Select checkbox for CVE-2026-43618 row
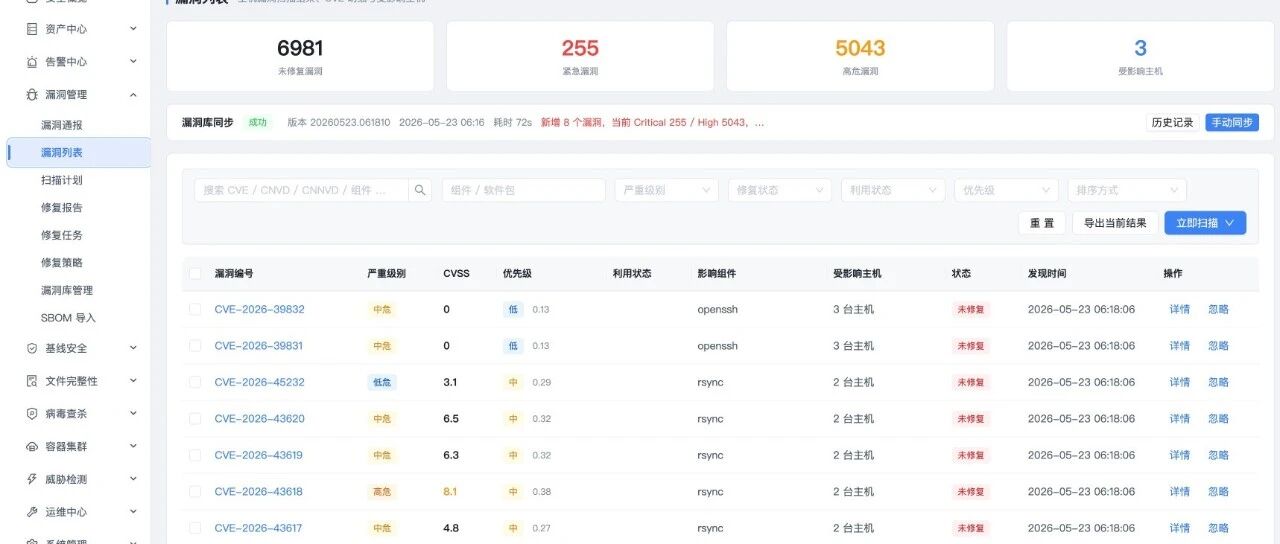This screenshot has width=1280, height=544. pyautogui.click(x=195, y=492)
